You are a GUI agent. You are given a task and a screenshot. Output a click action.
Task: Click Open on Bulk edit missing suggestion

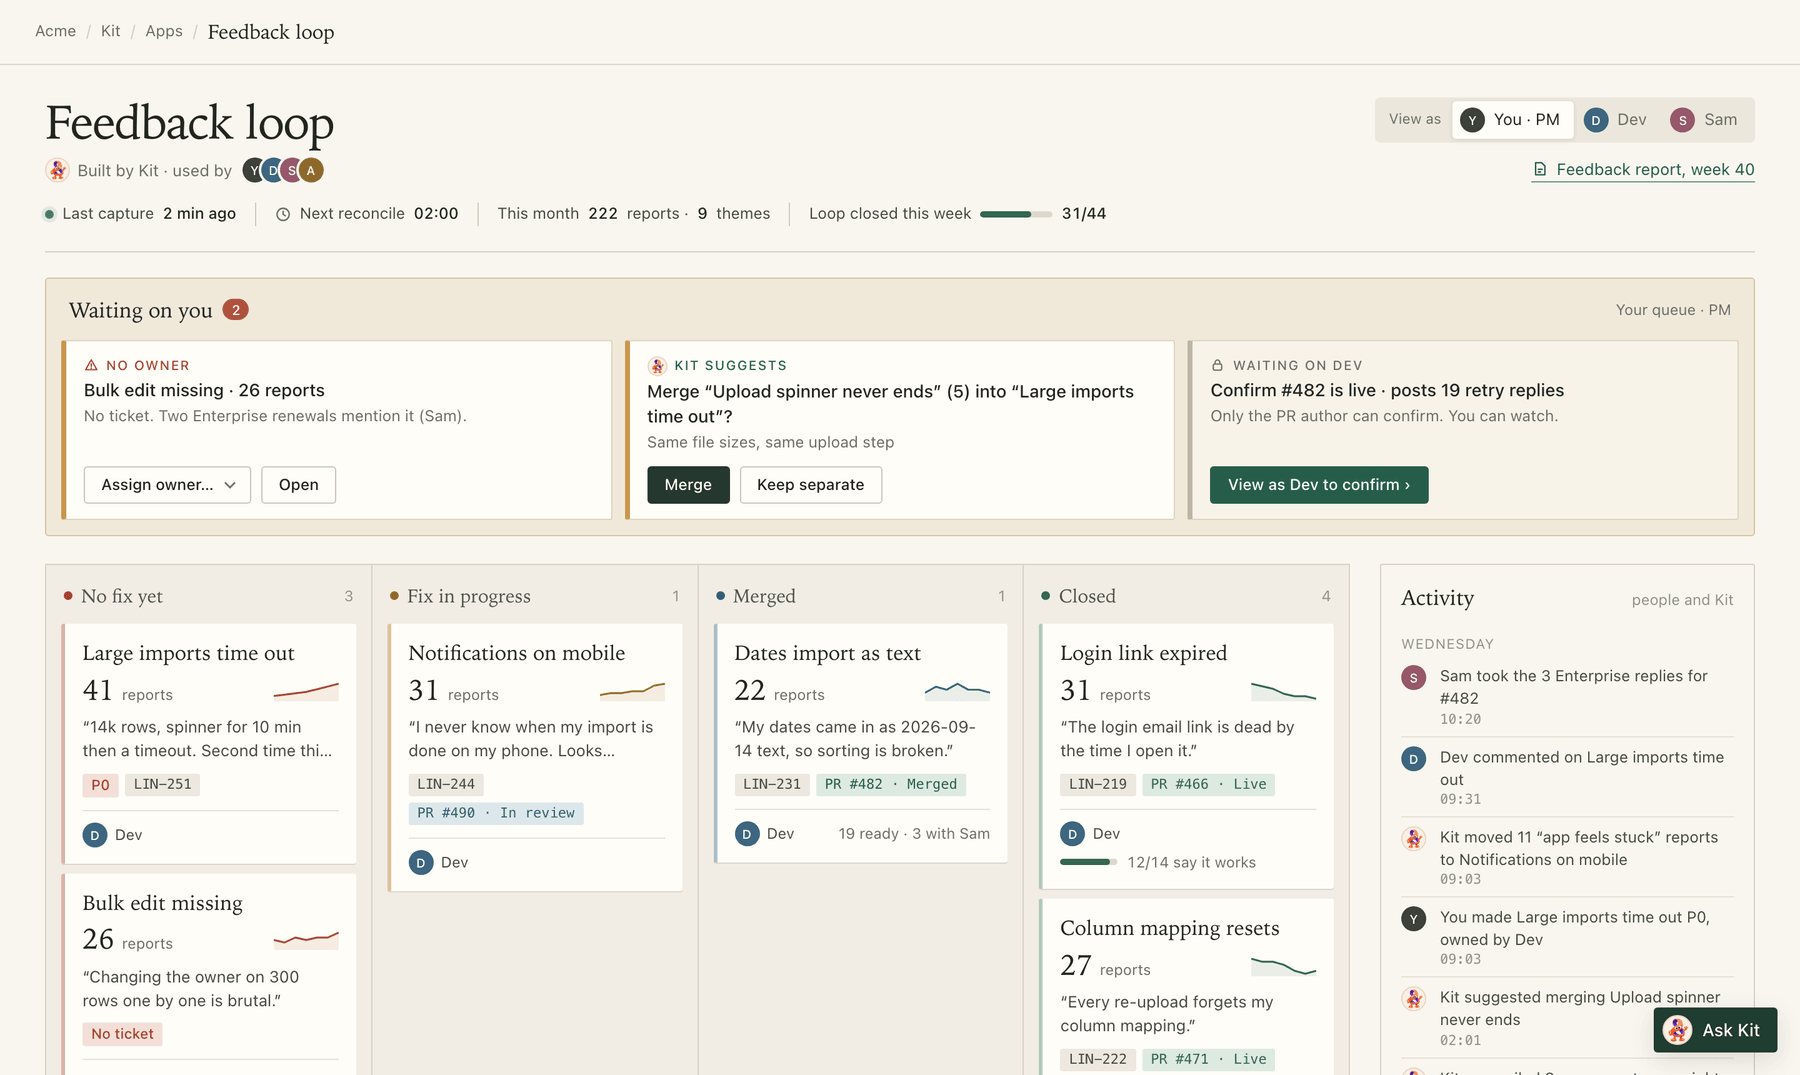pyautogui.click(x=298, y=485)
